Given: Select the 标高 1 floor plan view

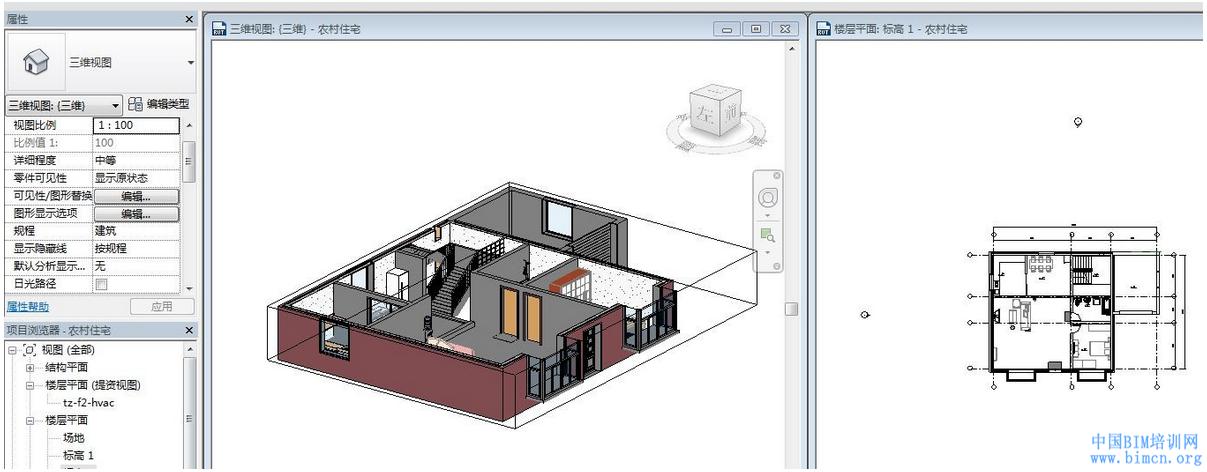Looking at the screenshot, I should coord(78,455).
